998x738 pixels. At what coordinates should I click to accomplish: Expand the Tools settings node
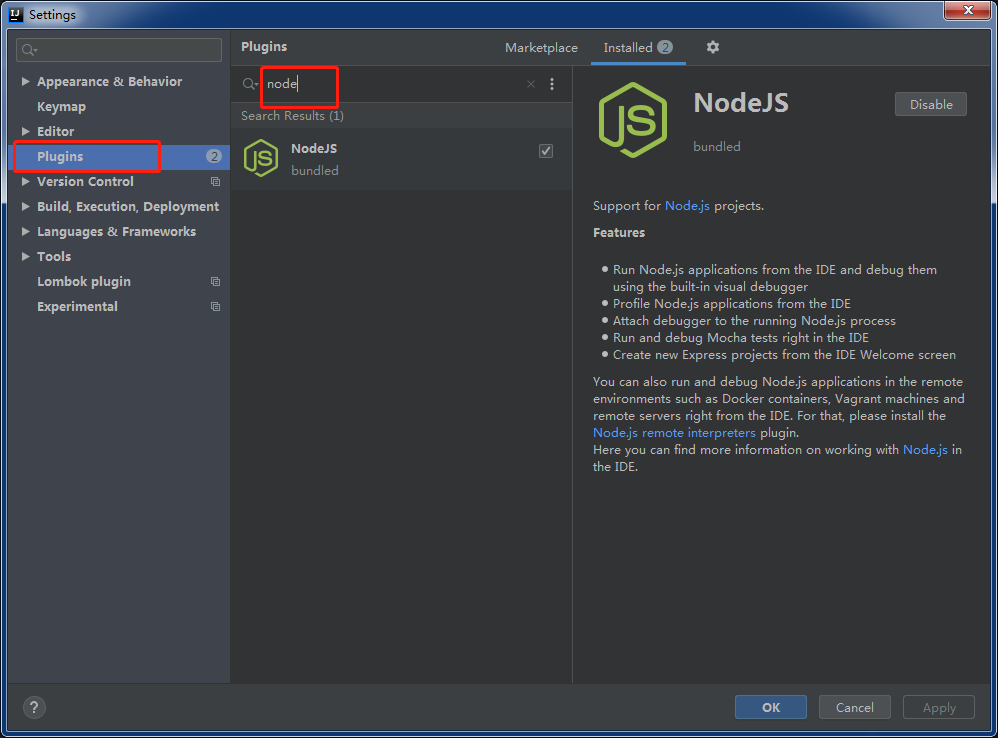pos(25,256)
